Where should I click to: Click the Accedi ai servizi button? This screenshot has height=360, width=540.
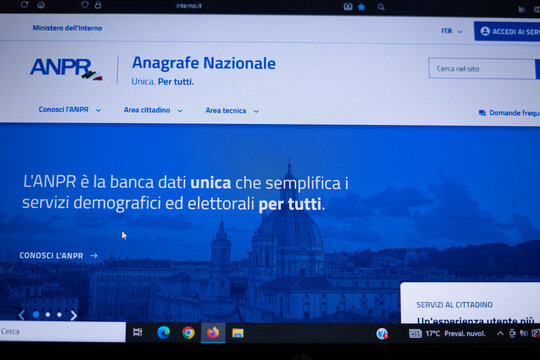[507, 31]
